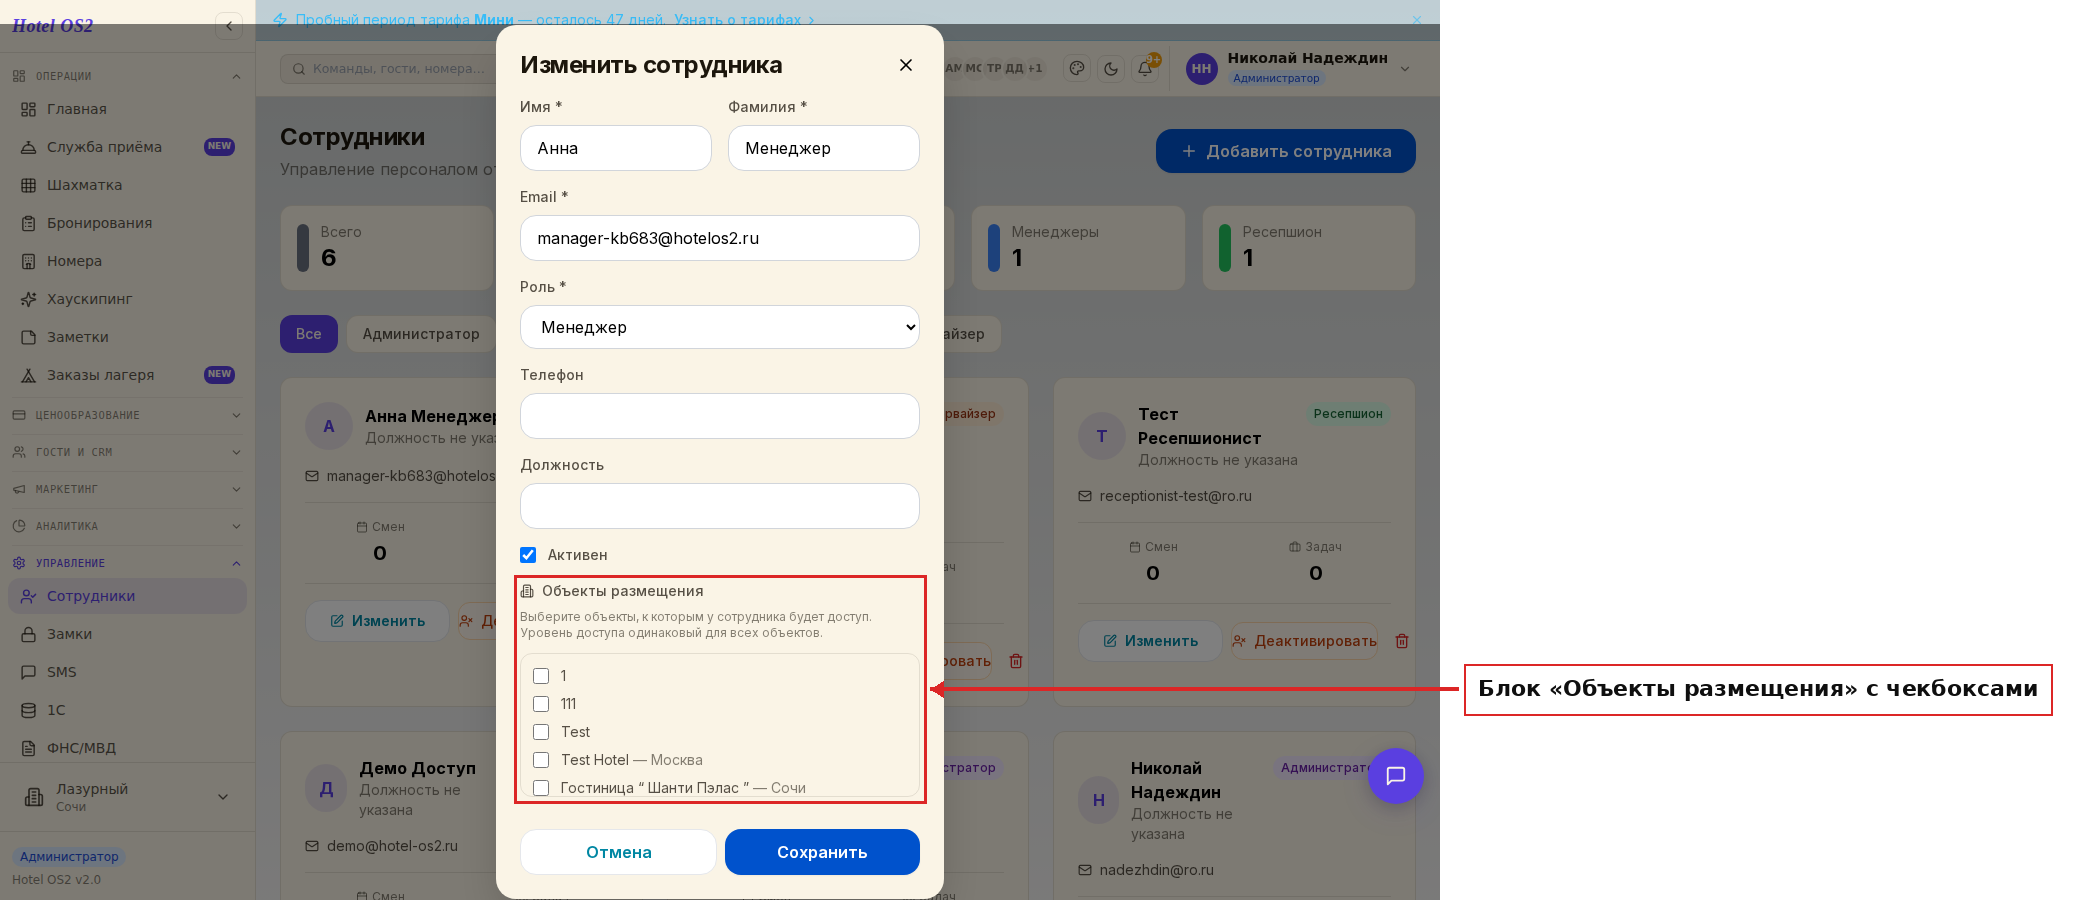Open the Роль dropdown in the dialog
The image size is (2076, 900).
(720, 327)
